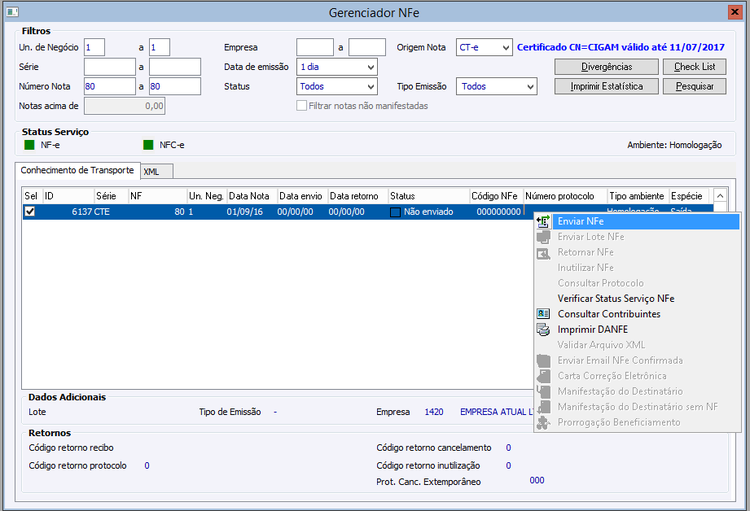The image size is (750, 511).
Task: Click the first Un. de Negócio field
Action: [94, 47]
